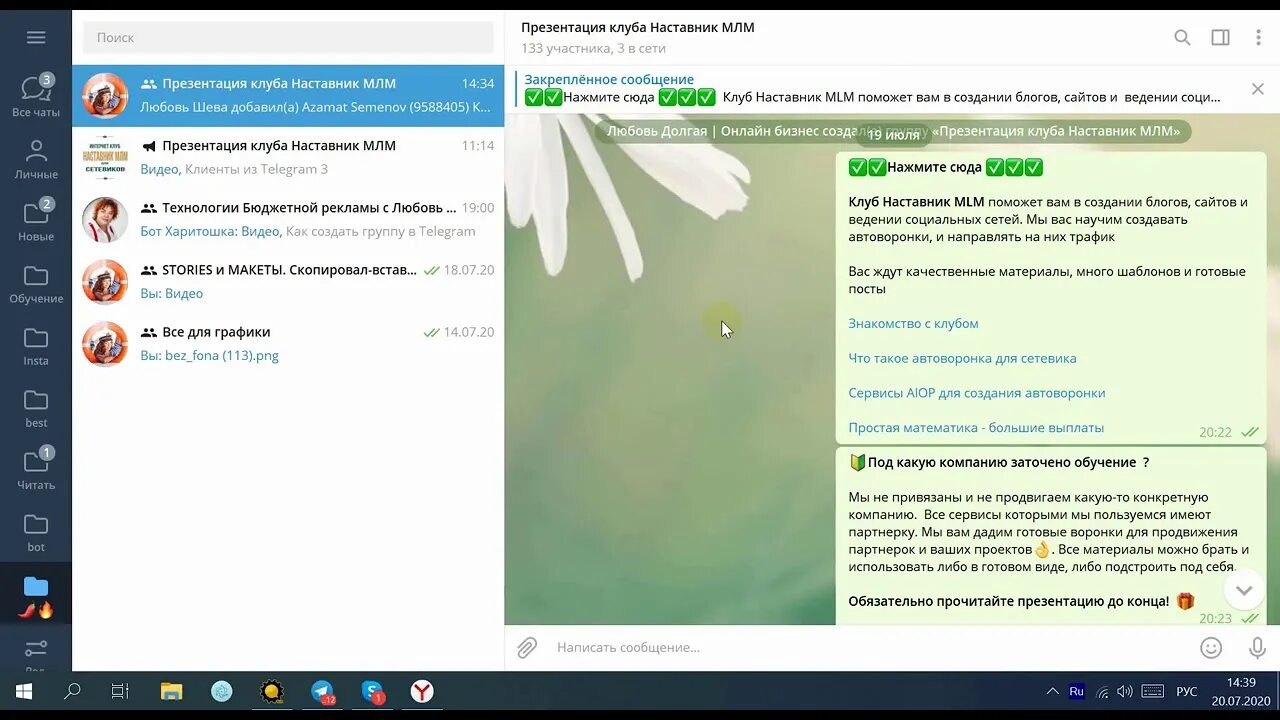This screenshot has width=1280, height=720.
Task: Open the channel "Презентация клуба Наставник МЛМ" 11:14
Action: [288, 157]
